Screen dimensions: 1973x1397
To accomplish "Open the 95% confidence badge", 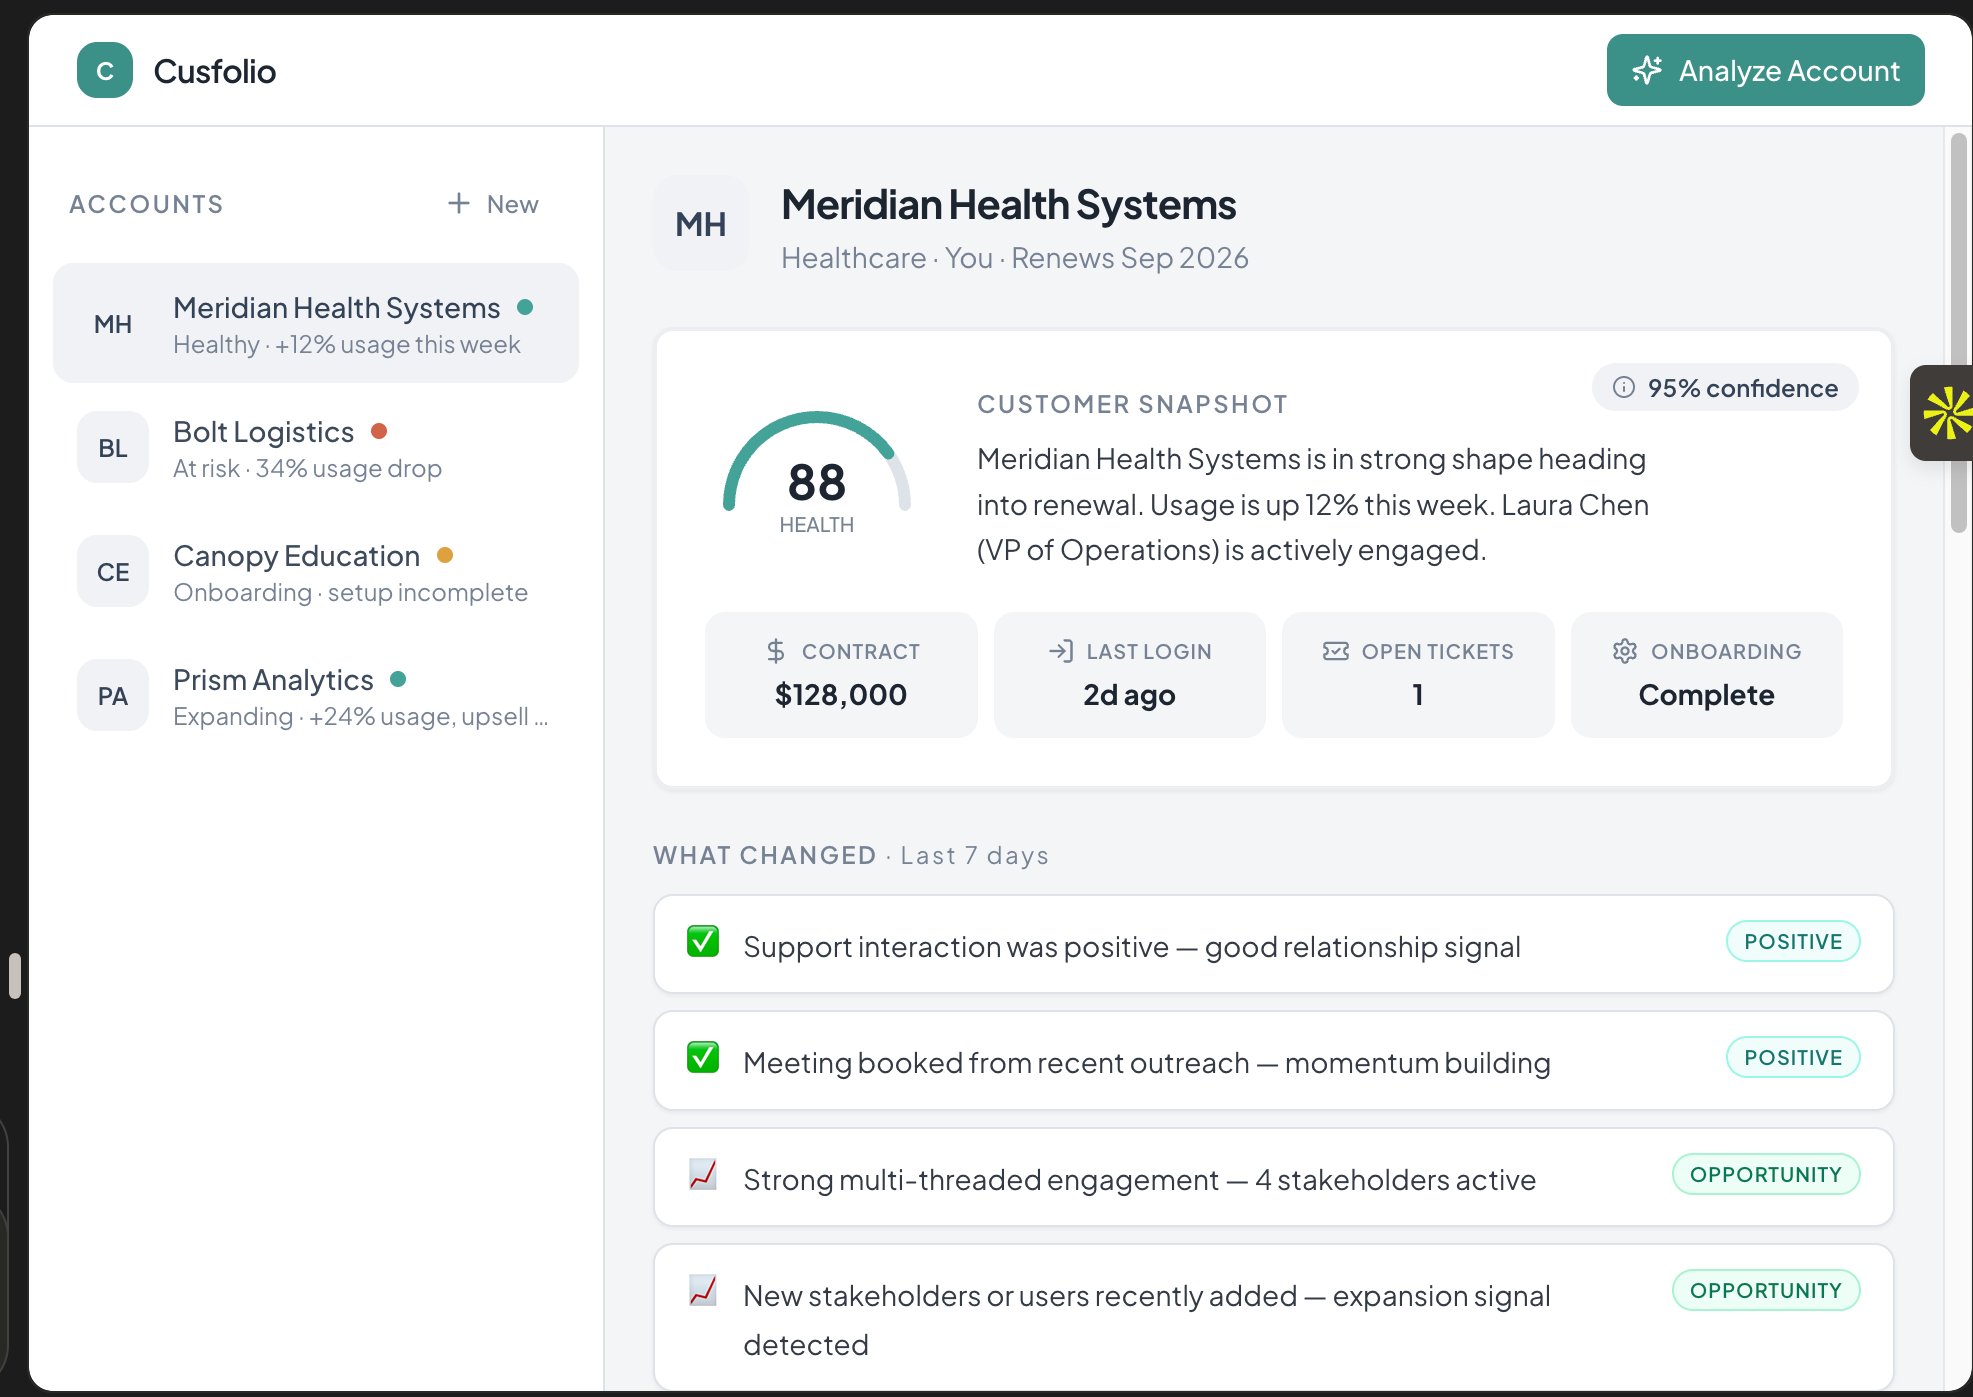I will 1725,388.
